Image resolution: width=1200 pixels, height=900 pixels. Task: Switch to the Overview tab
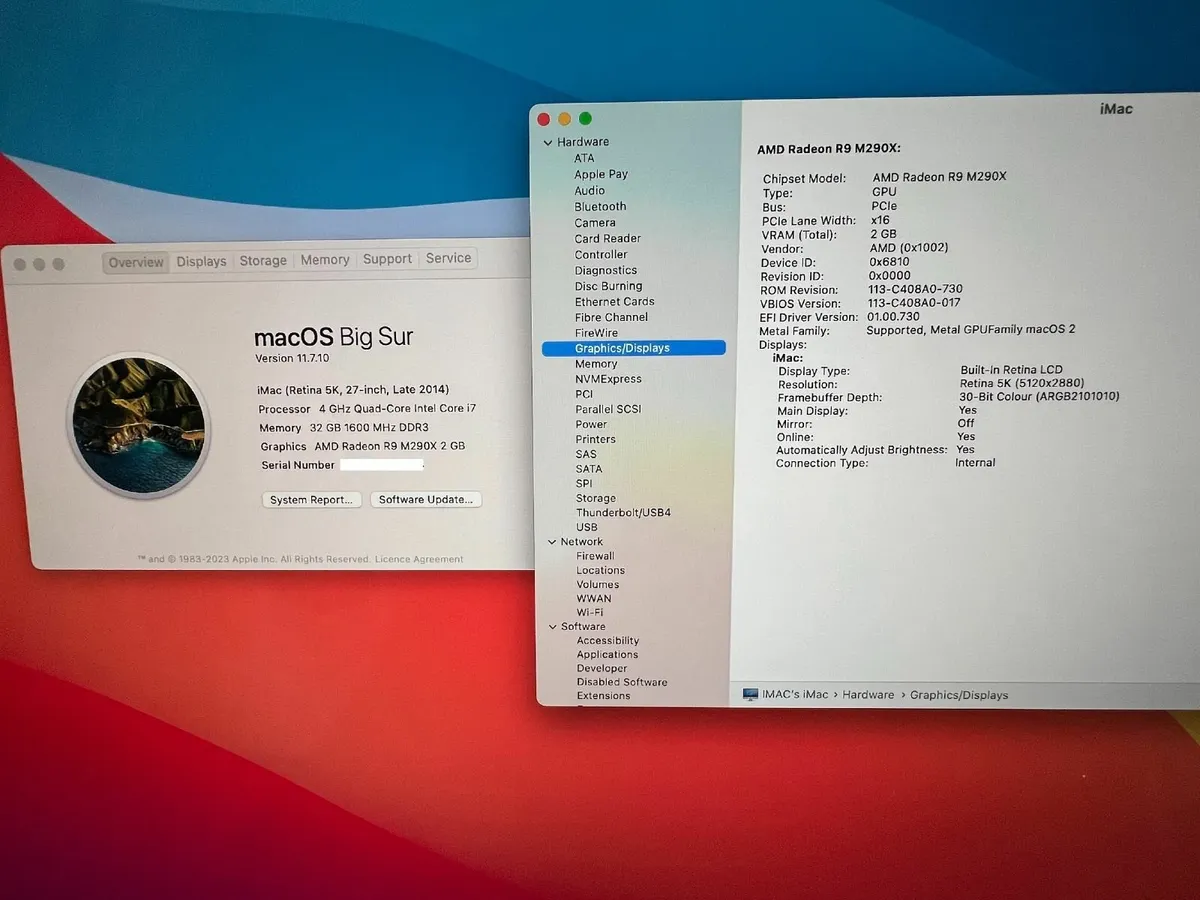click(x=136, y=262)
